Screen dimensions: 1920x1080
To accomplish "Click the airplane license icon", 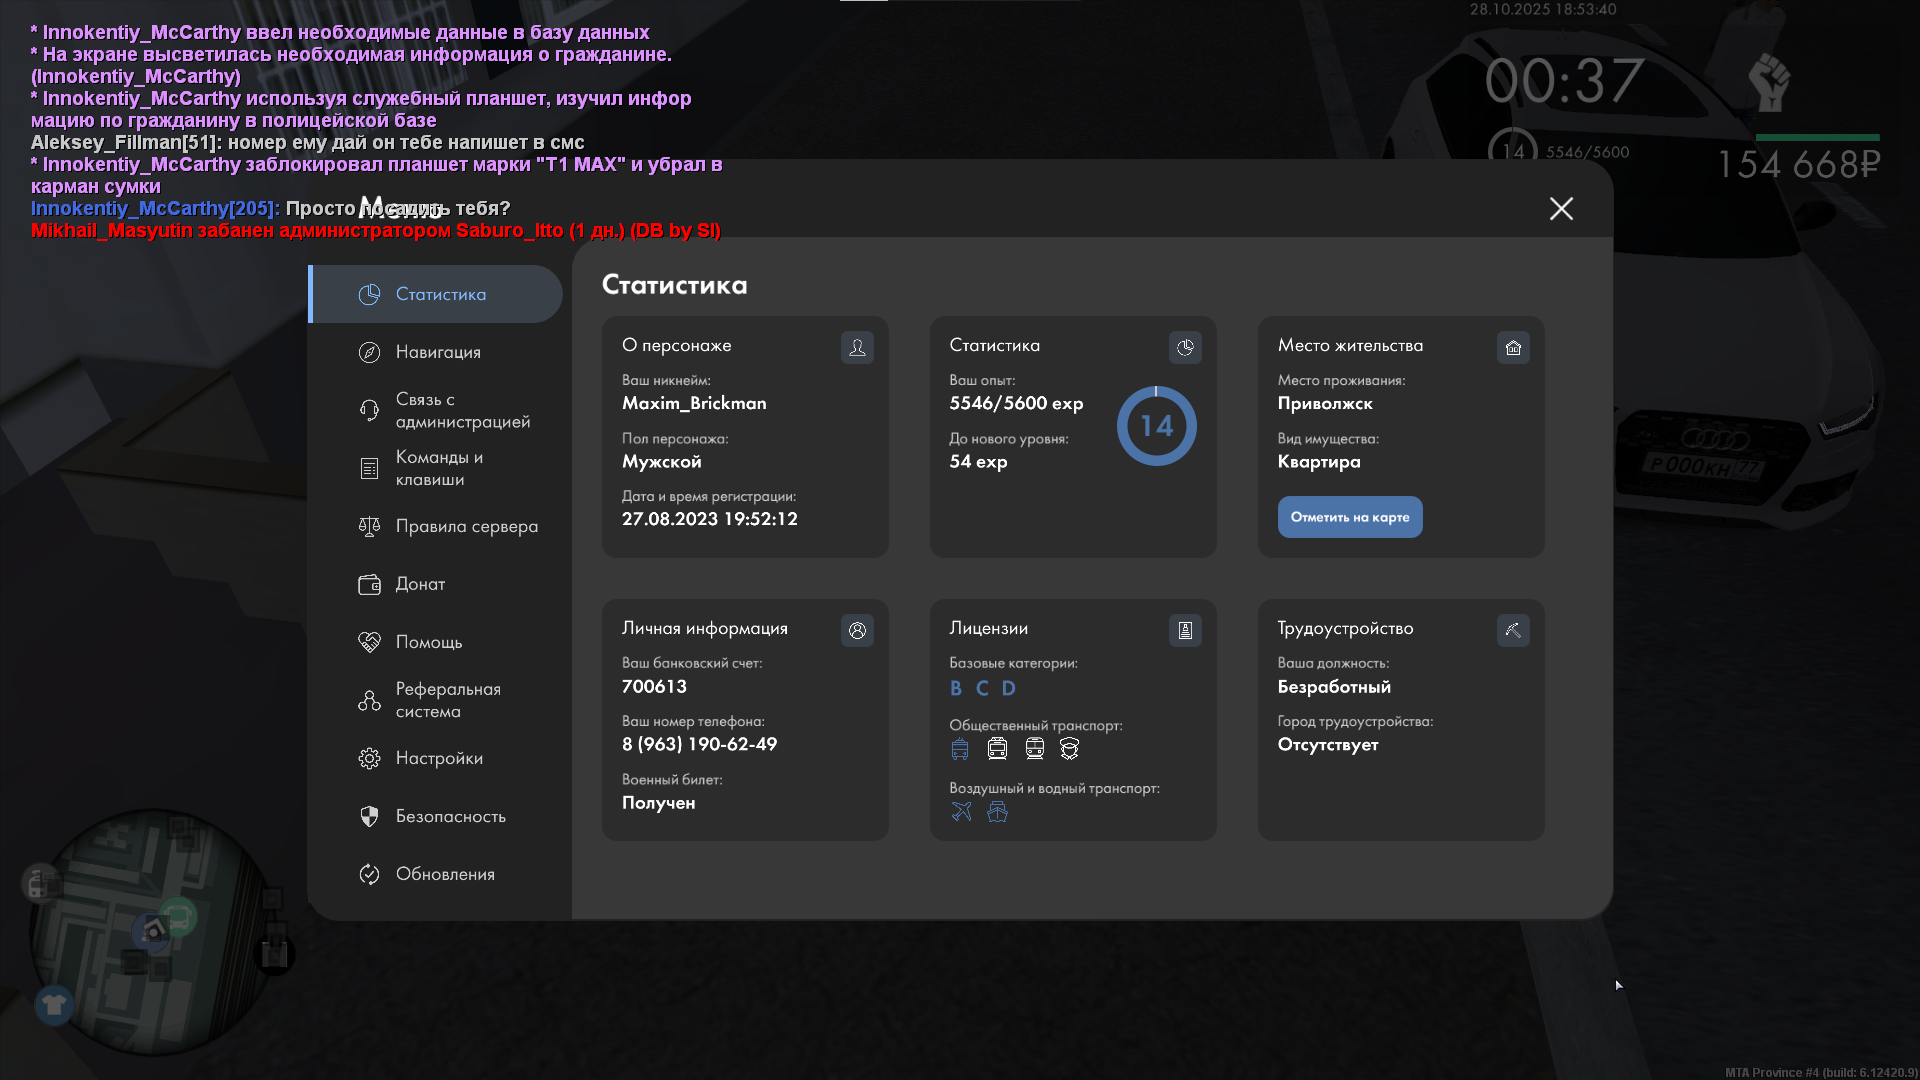I will coord(961,811).
